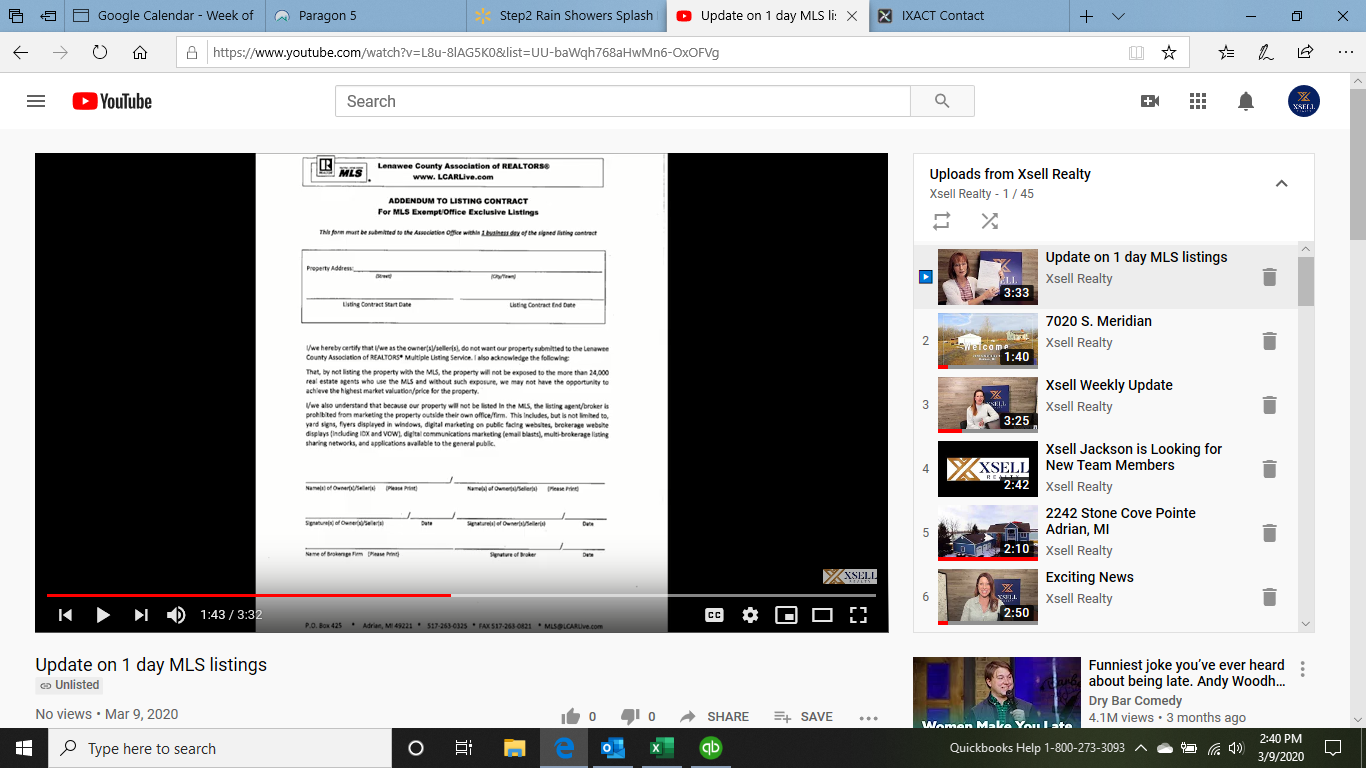Screen dimensions: 1366x768
Task: Open the create video camera icon
Action: [1150, 101]
